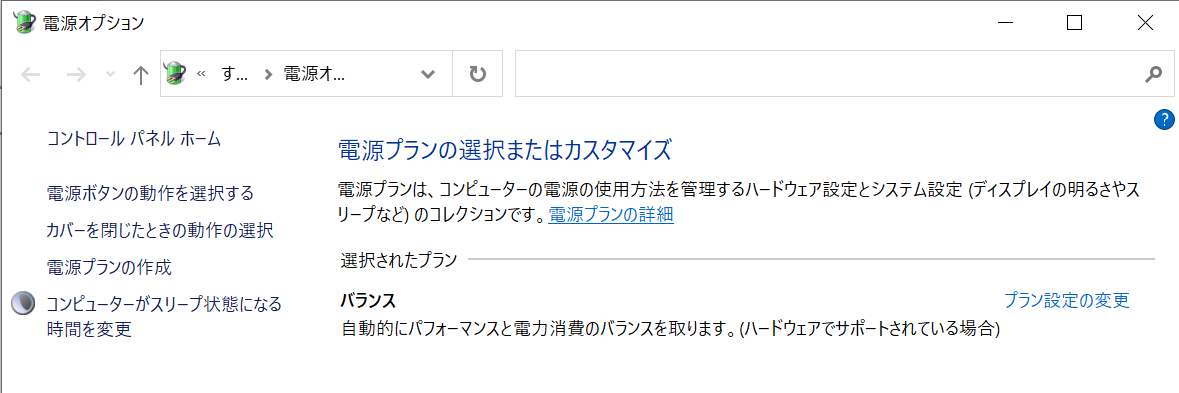
Task: Expand the address bar history dropdown
Action: pos(428,74)
